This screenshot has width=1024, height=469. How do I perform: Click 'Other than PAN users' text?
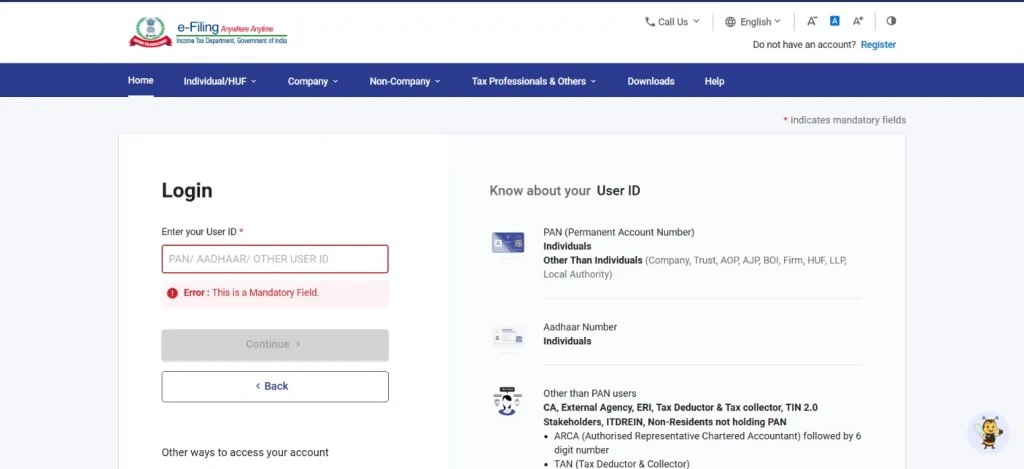(590, 393)
